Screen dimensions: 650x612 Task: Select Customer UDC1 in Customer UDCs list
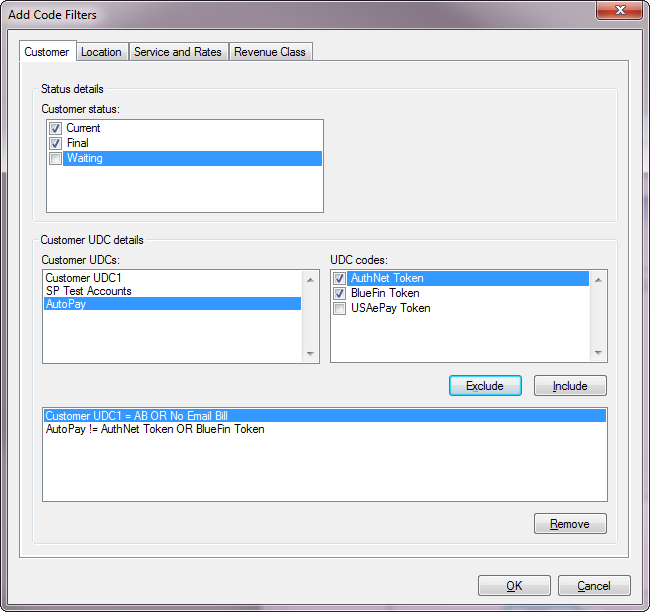[172, 277]
